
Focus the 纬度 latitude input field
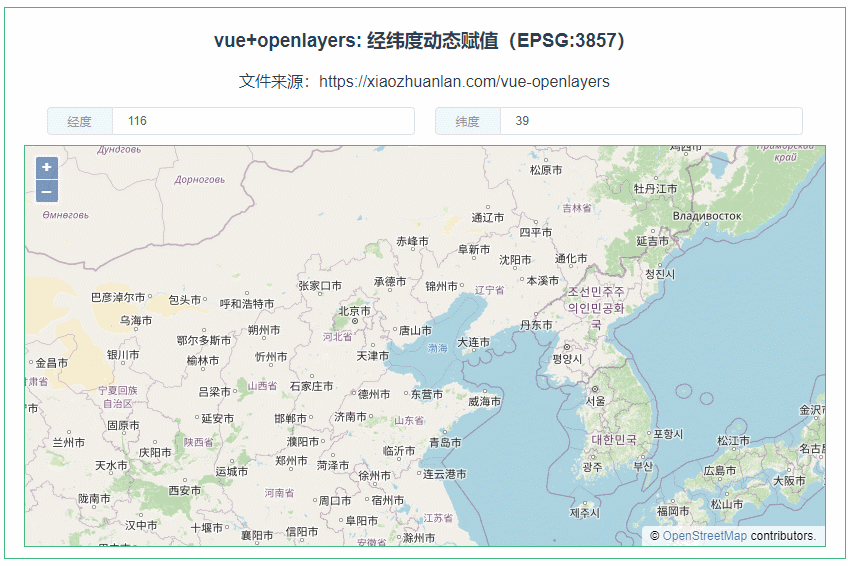(x=651, y=121)
